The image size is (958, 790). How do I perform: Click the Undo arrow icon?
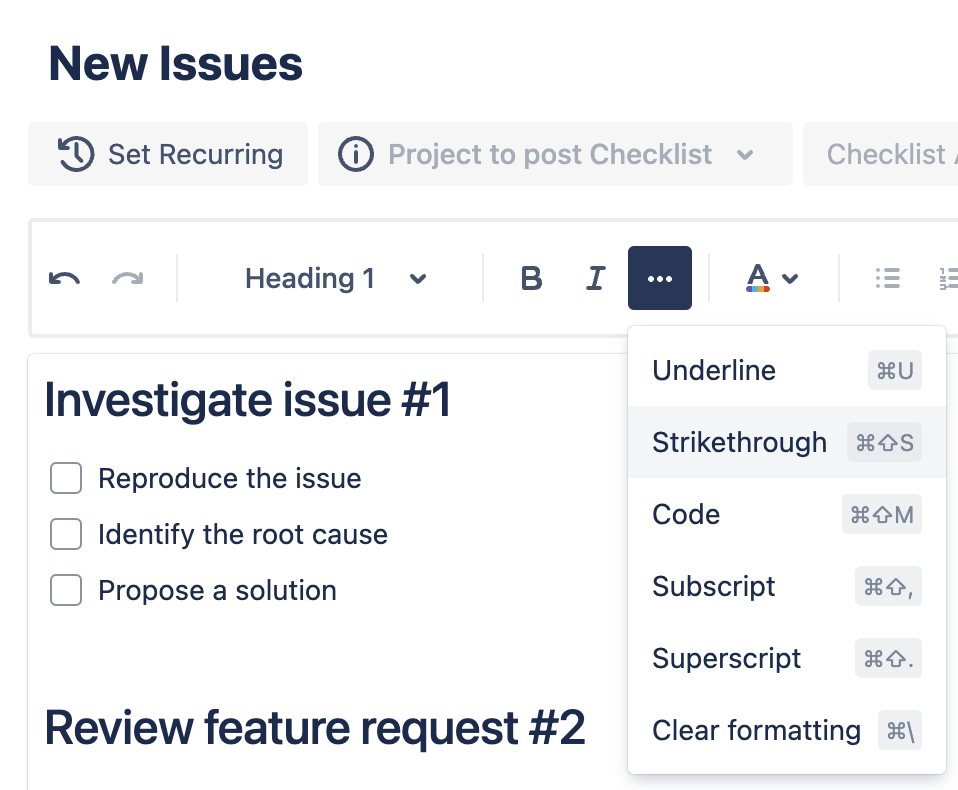65,279
